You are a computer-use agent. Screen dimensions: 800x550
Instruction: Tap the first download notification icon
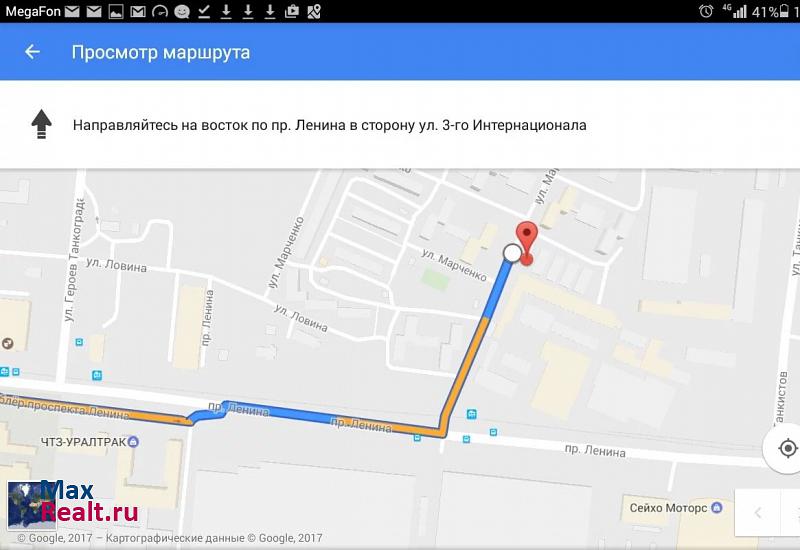[226, 11]
